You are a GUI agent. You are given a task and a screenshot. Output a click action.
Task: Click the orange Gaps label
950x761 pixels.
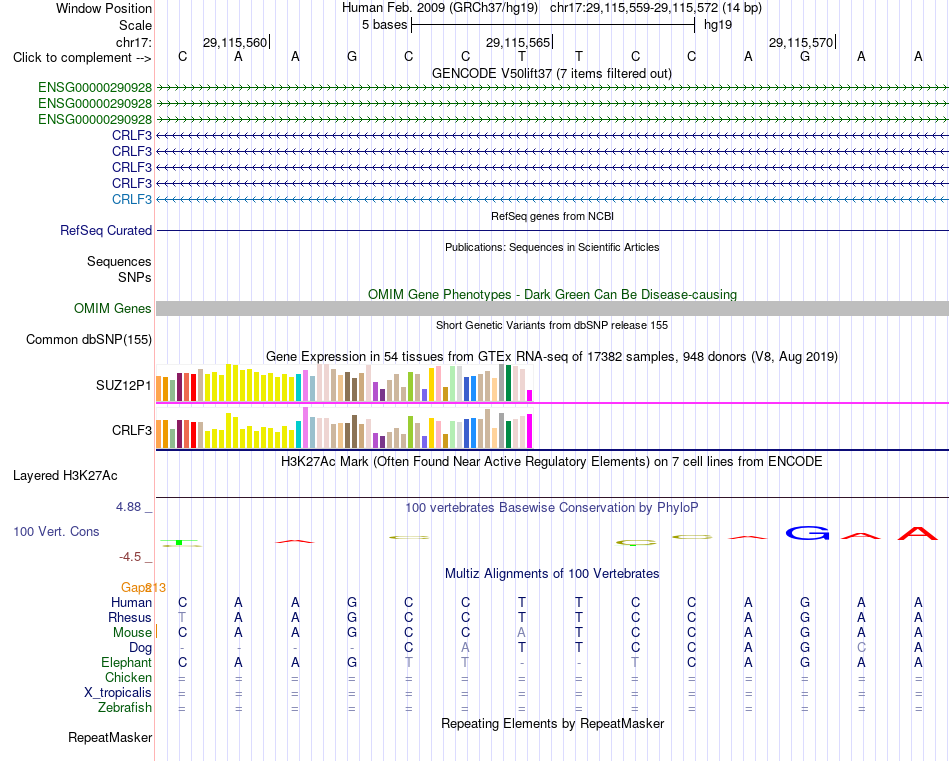(135, 587)
